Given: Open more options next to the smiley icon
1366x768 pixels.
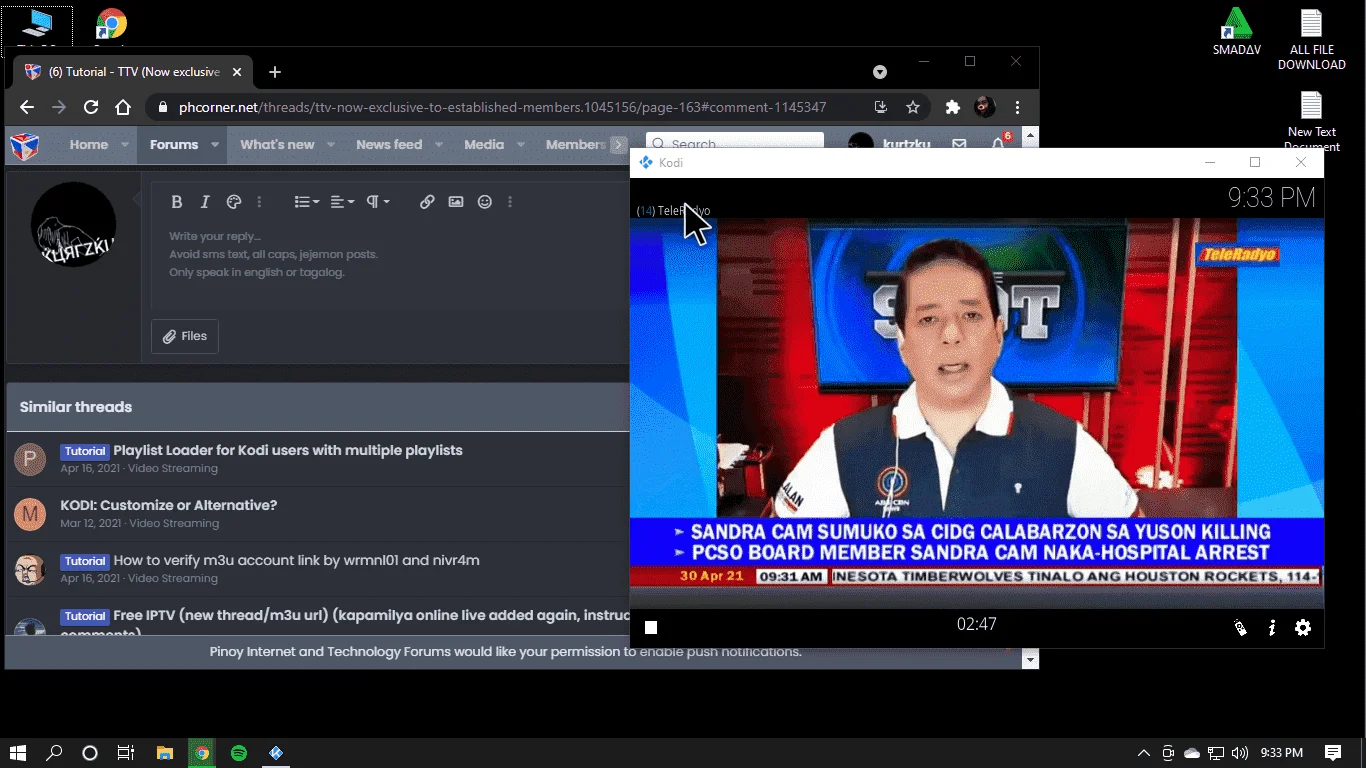Looking at the screenshot, I should point(510,202).
